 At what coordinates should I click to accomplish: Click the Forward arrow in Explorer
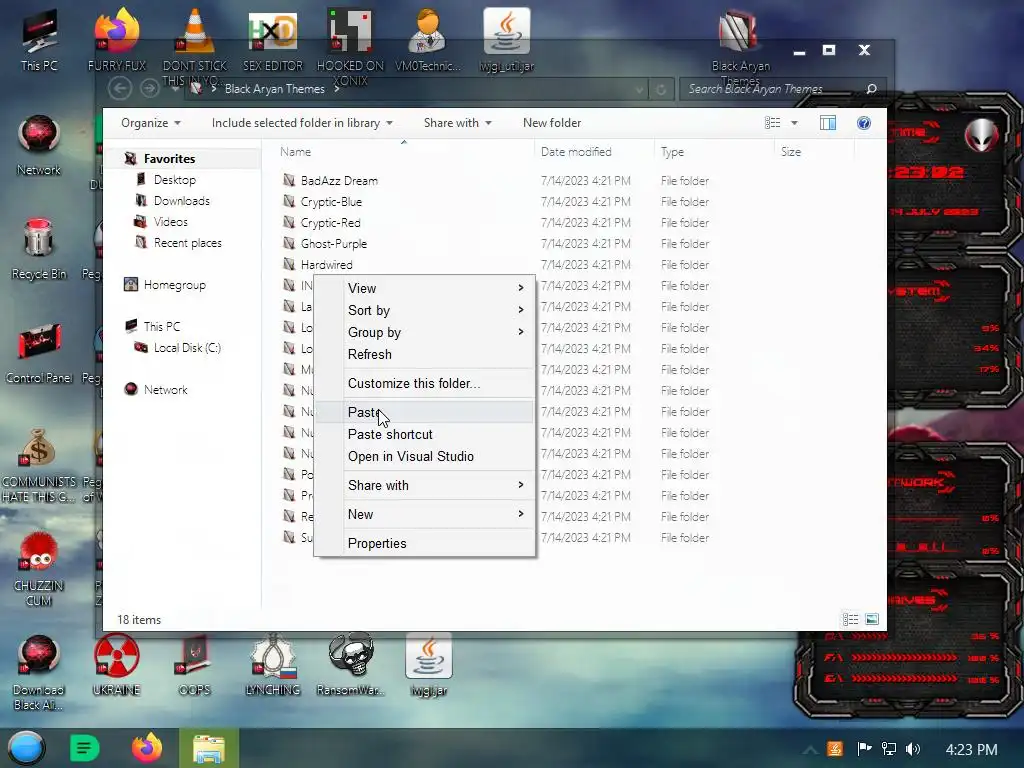150,88
